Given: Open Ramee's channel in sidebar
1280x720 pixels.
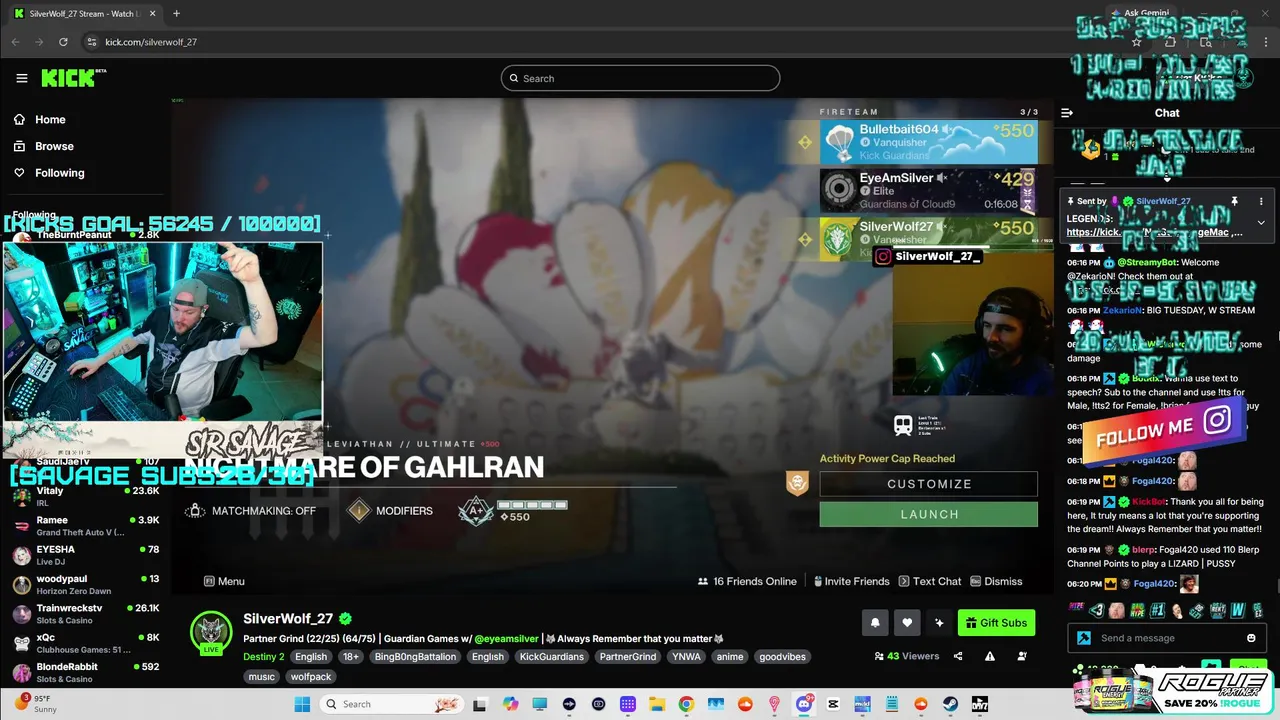Looking at the screenshot, I should (x=85, y=526).
